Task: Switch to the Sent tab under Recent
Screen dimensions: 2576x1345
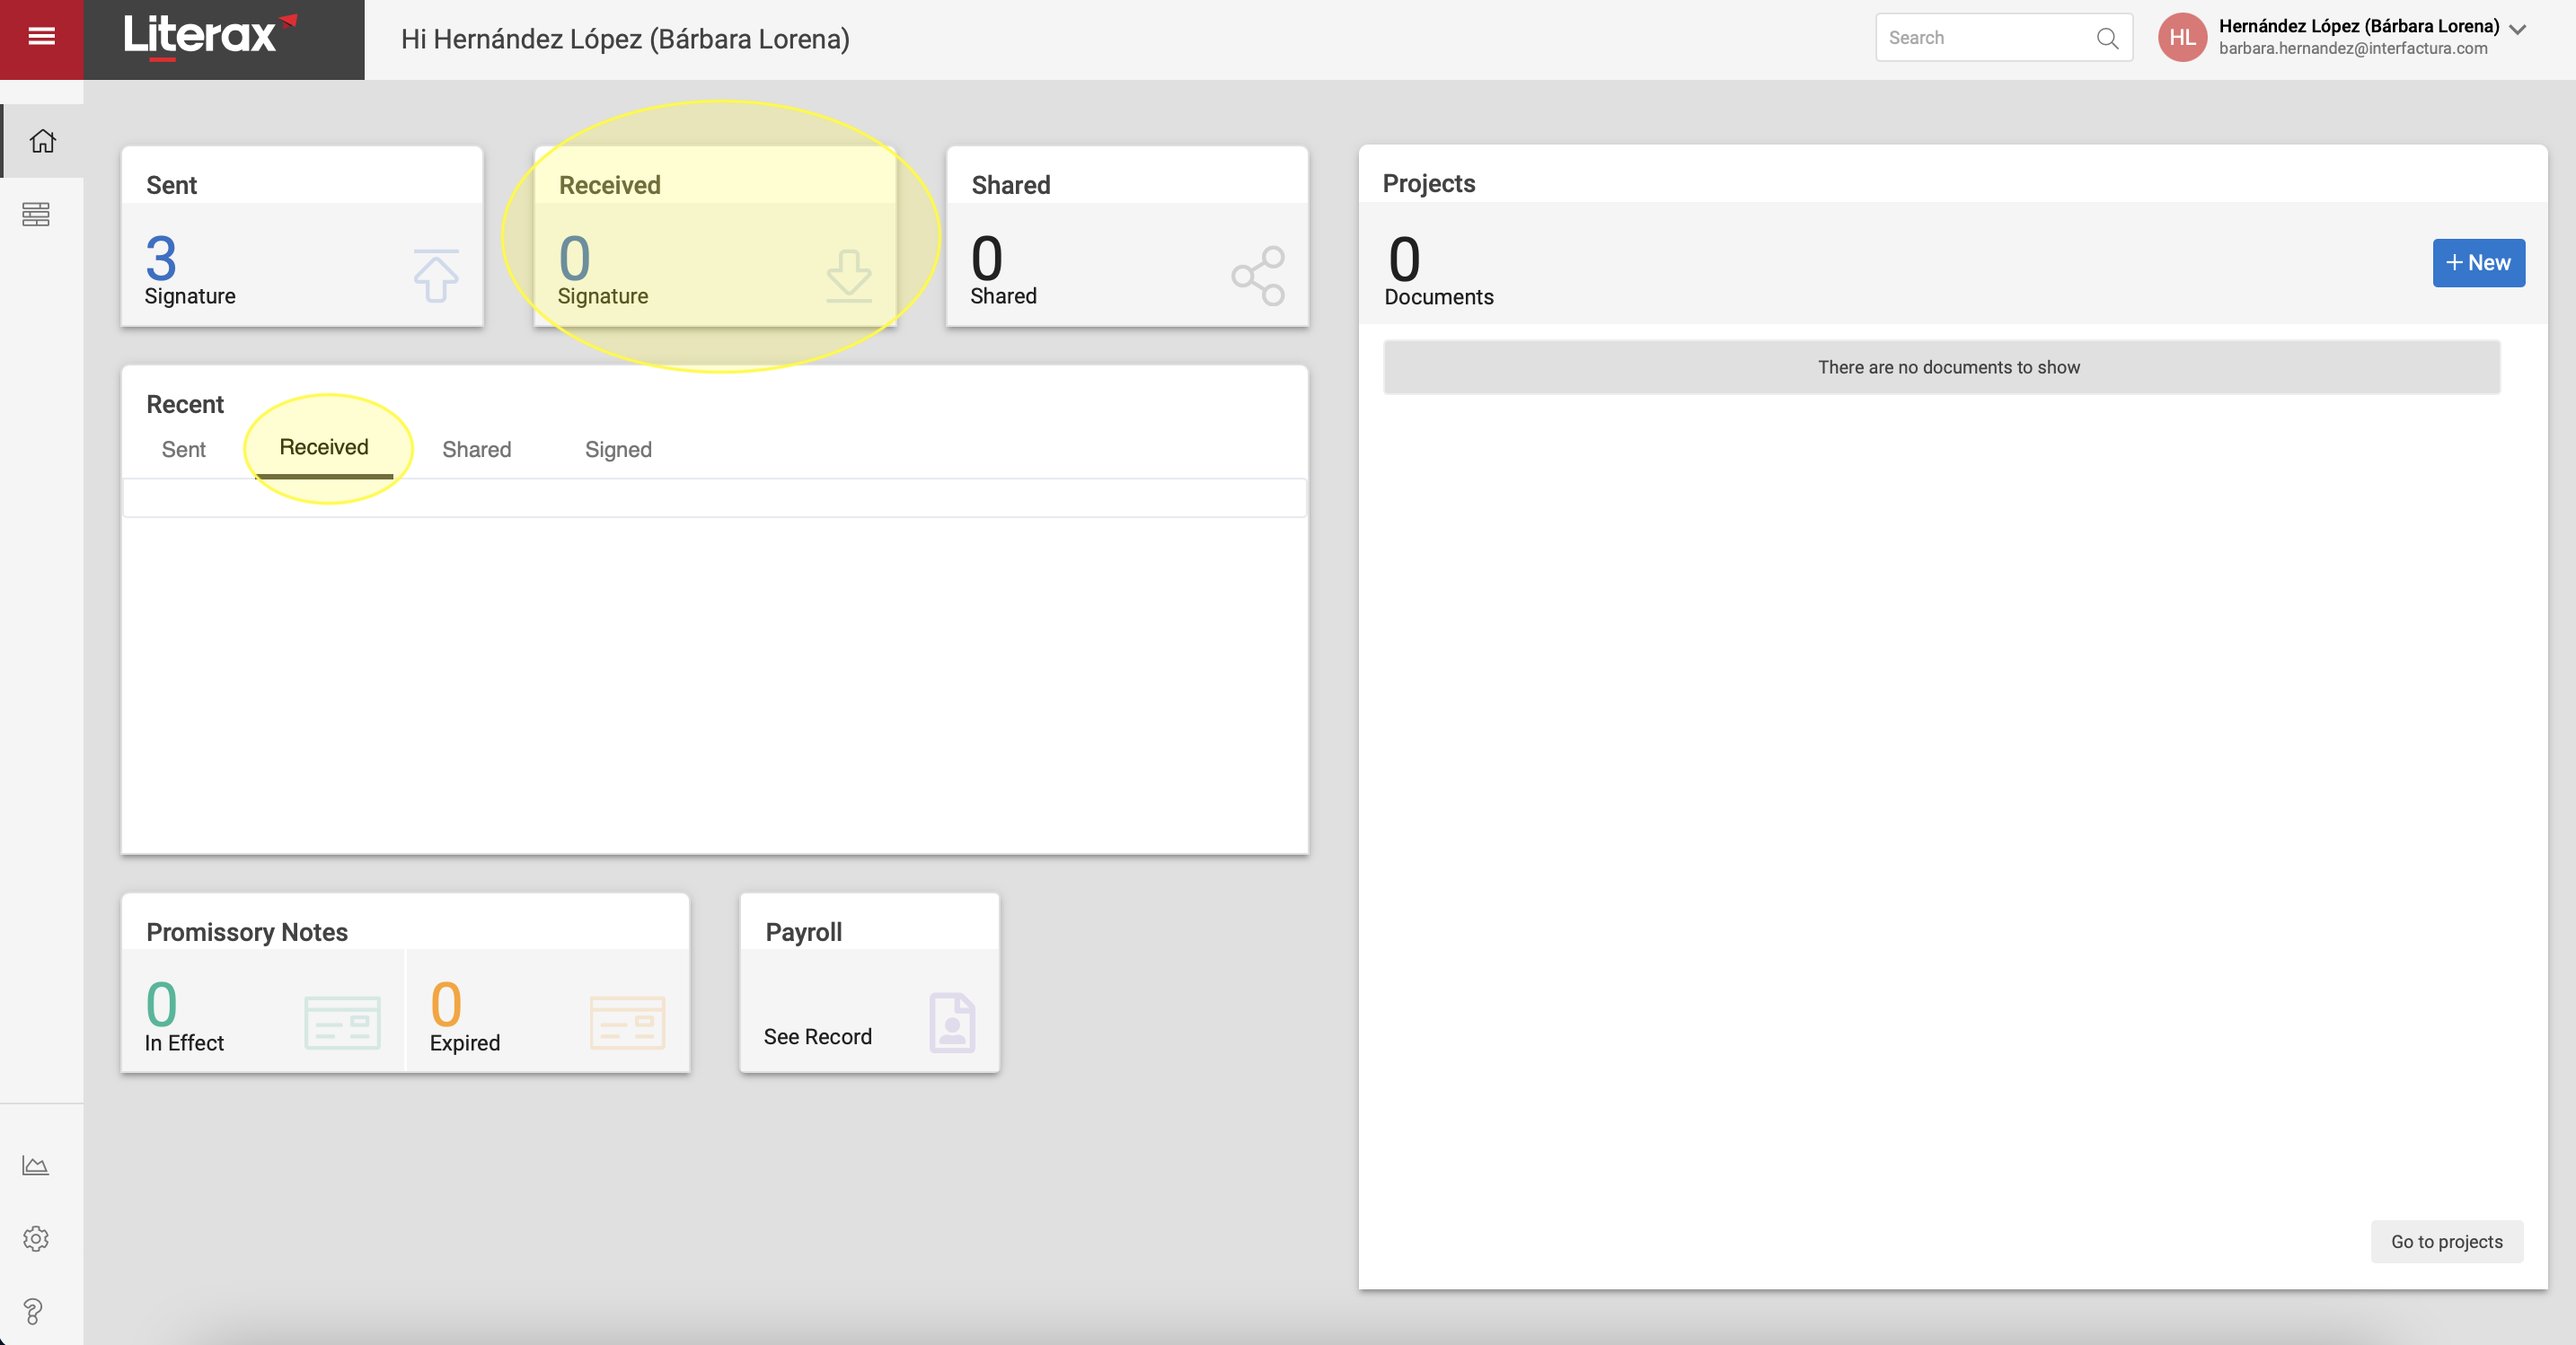Action: (x=183, y=450)
